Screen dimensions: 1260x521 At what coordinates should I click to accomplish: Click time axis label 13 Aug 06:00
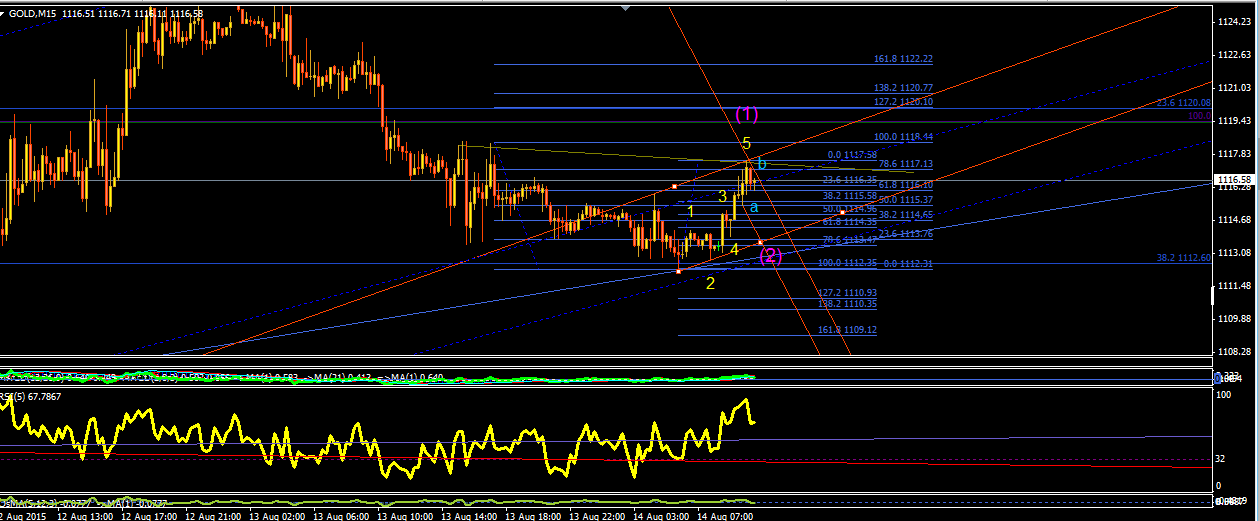click(x=342, y=516)
